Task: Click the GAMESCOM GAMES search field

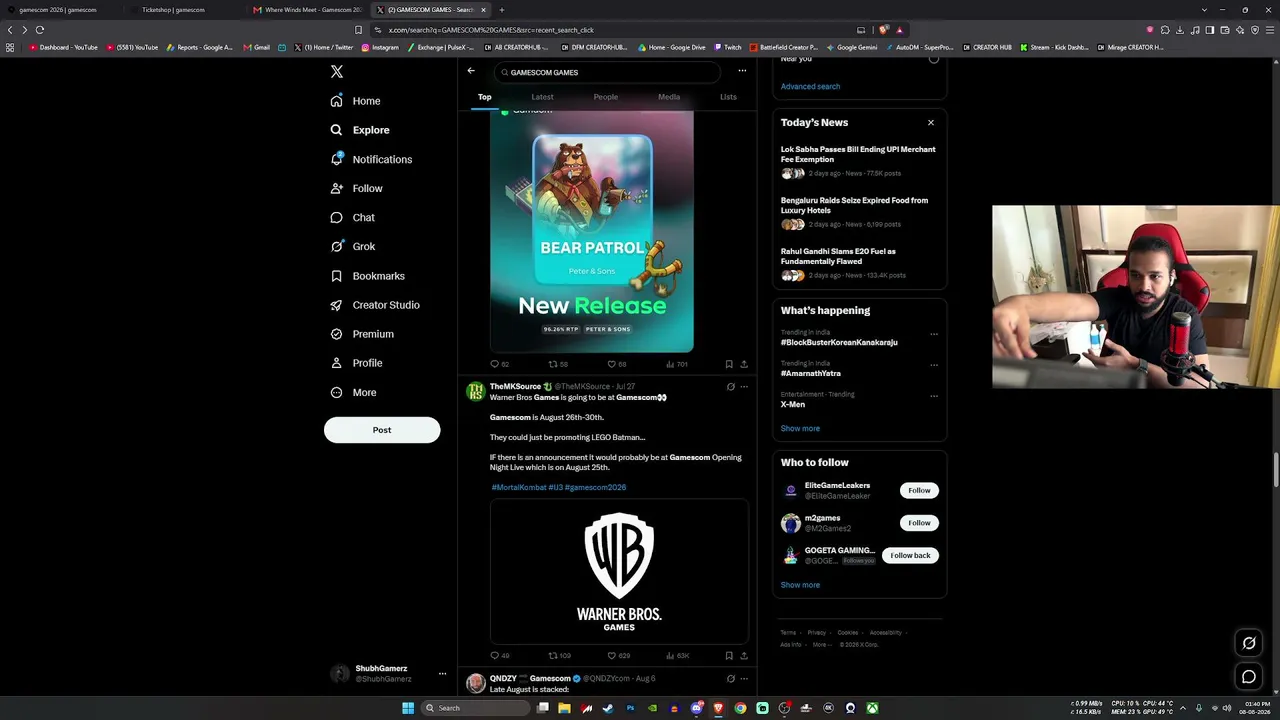Action: pyautogui.click(x=608, y=72)
